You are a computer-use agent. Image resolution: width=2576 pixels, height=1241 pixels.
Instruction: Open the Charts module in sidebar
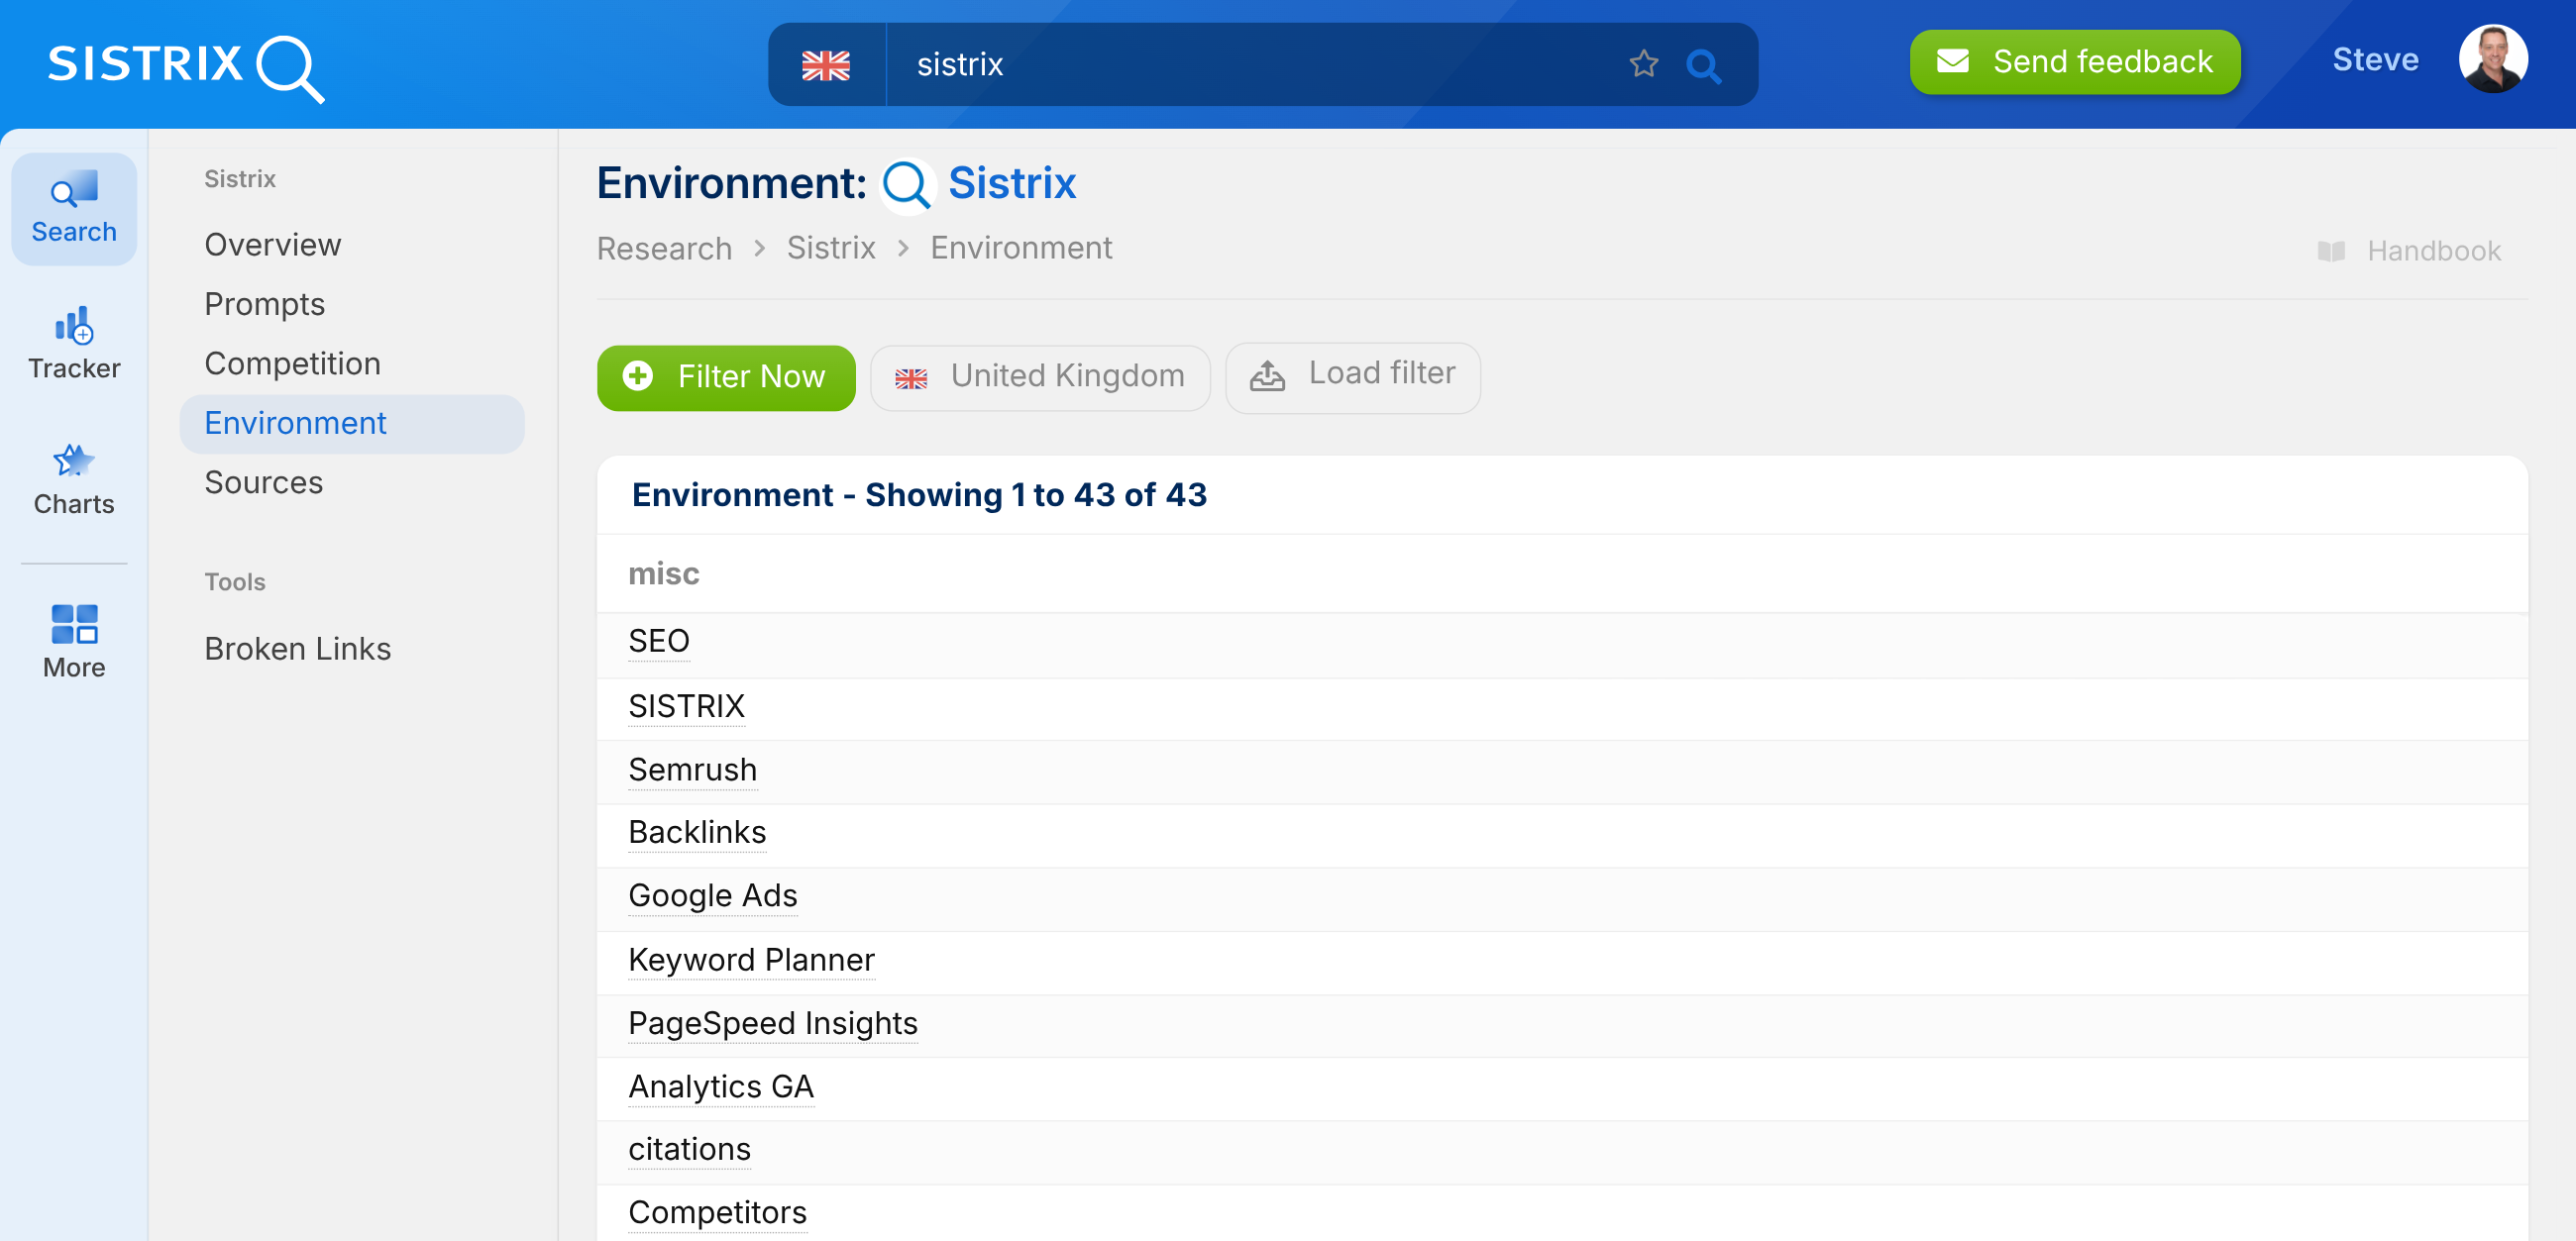click(x=74, y=480)
